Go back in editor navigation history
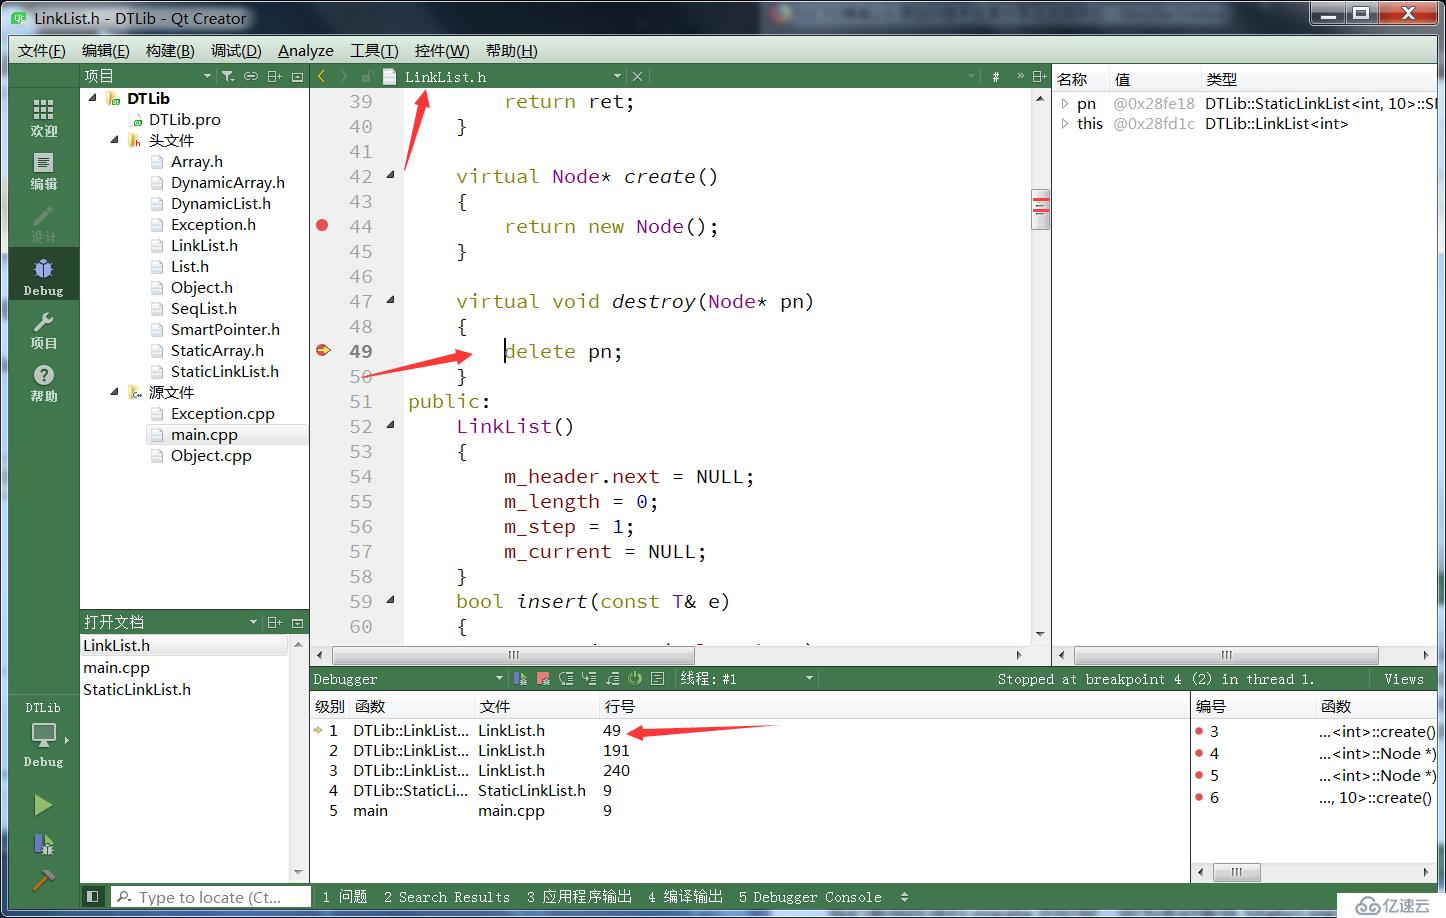This screenshot has height=918, width=1446. tap(321, 76)
